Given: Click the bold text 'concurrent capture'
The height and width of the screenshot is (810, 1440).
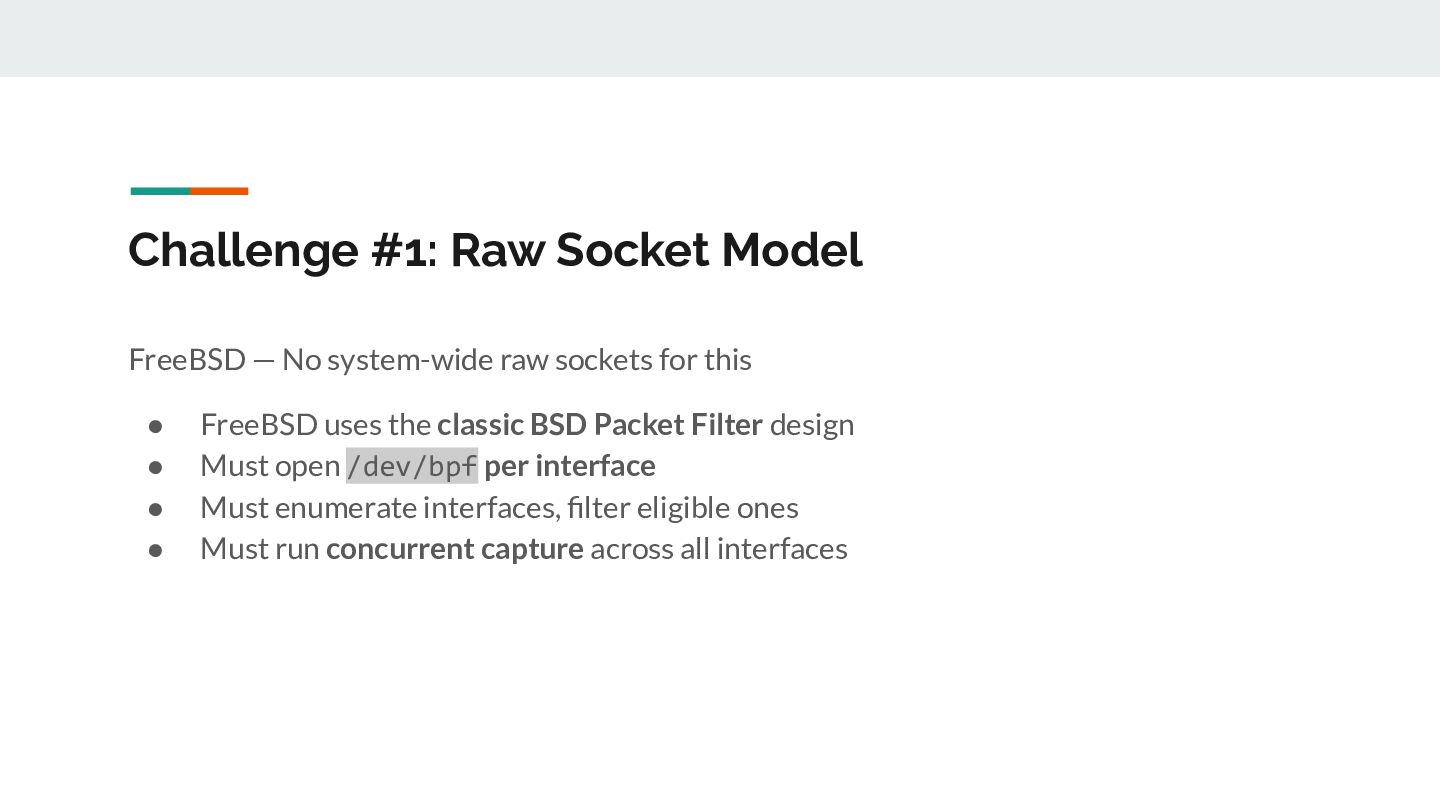Looking at the screenshot, I should tap(455, 549).
